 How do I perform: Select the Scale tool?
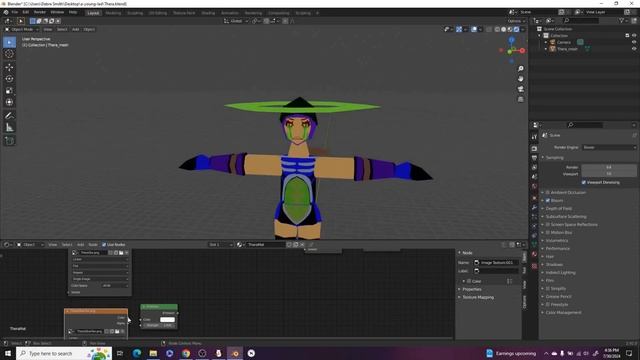point(9,91)
